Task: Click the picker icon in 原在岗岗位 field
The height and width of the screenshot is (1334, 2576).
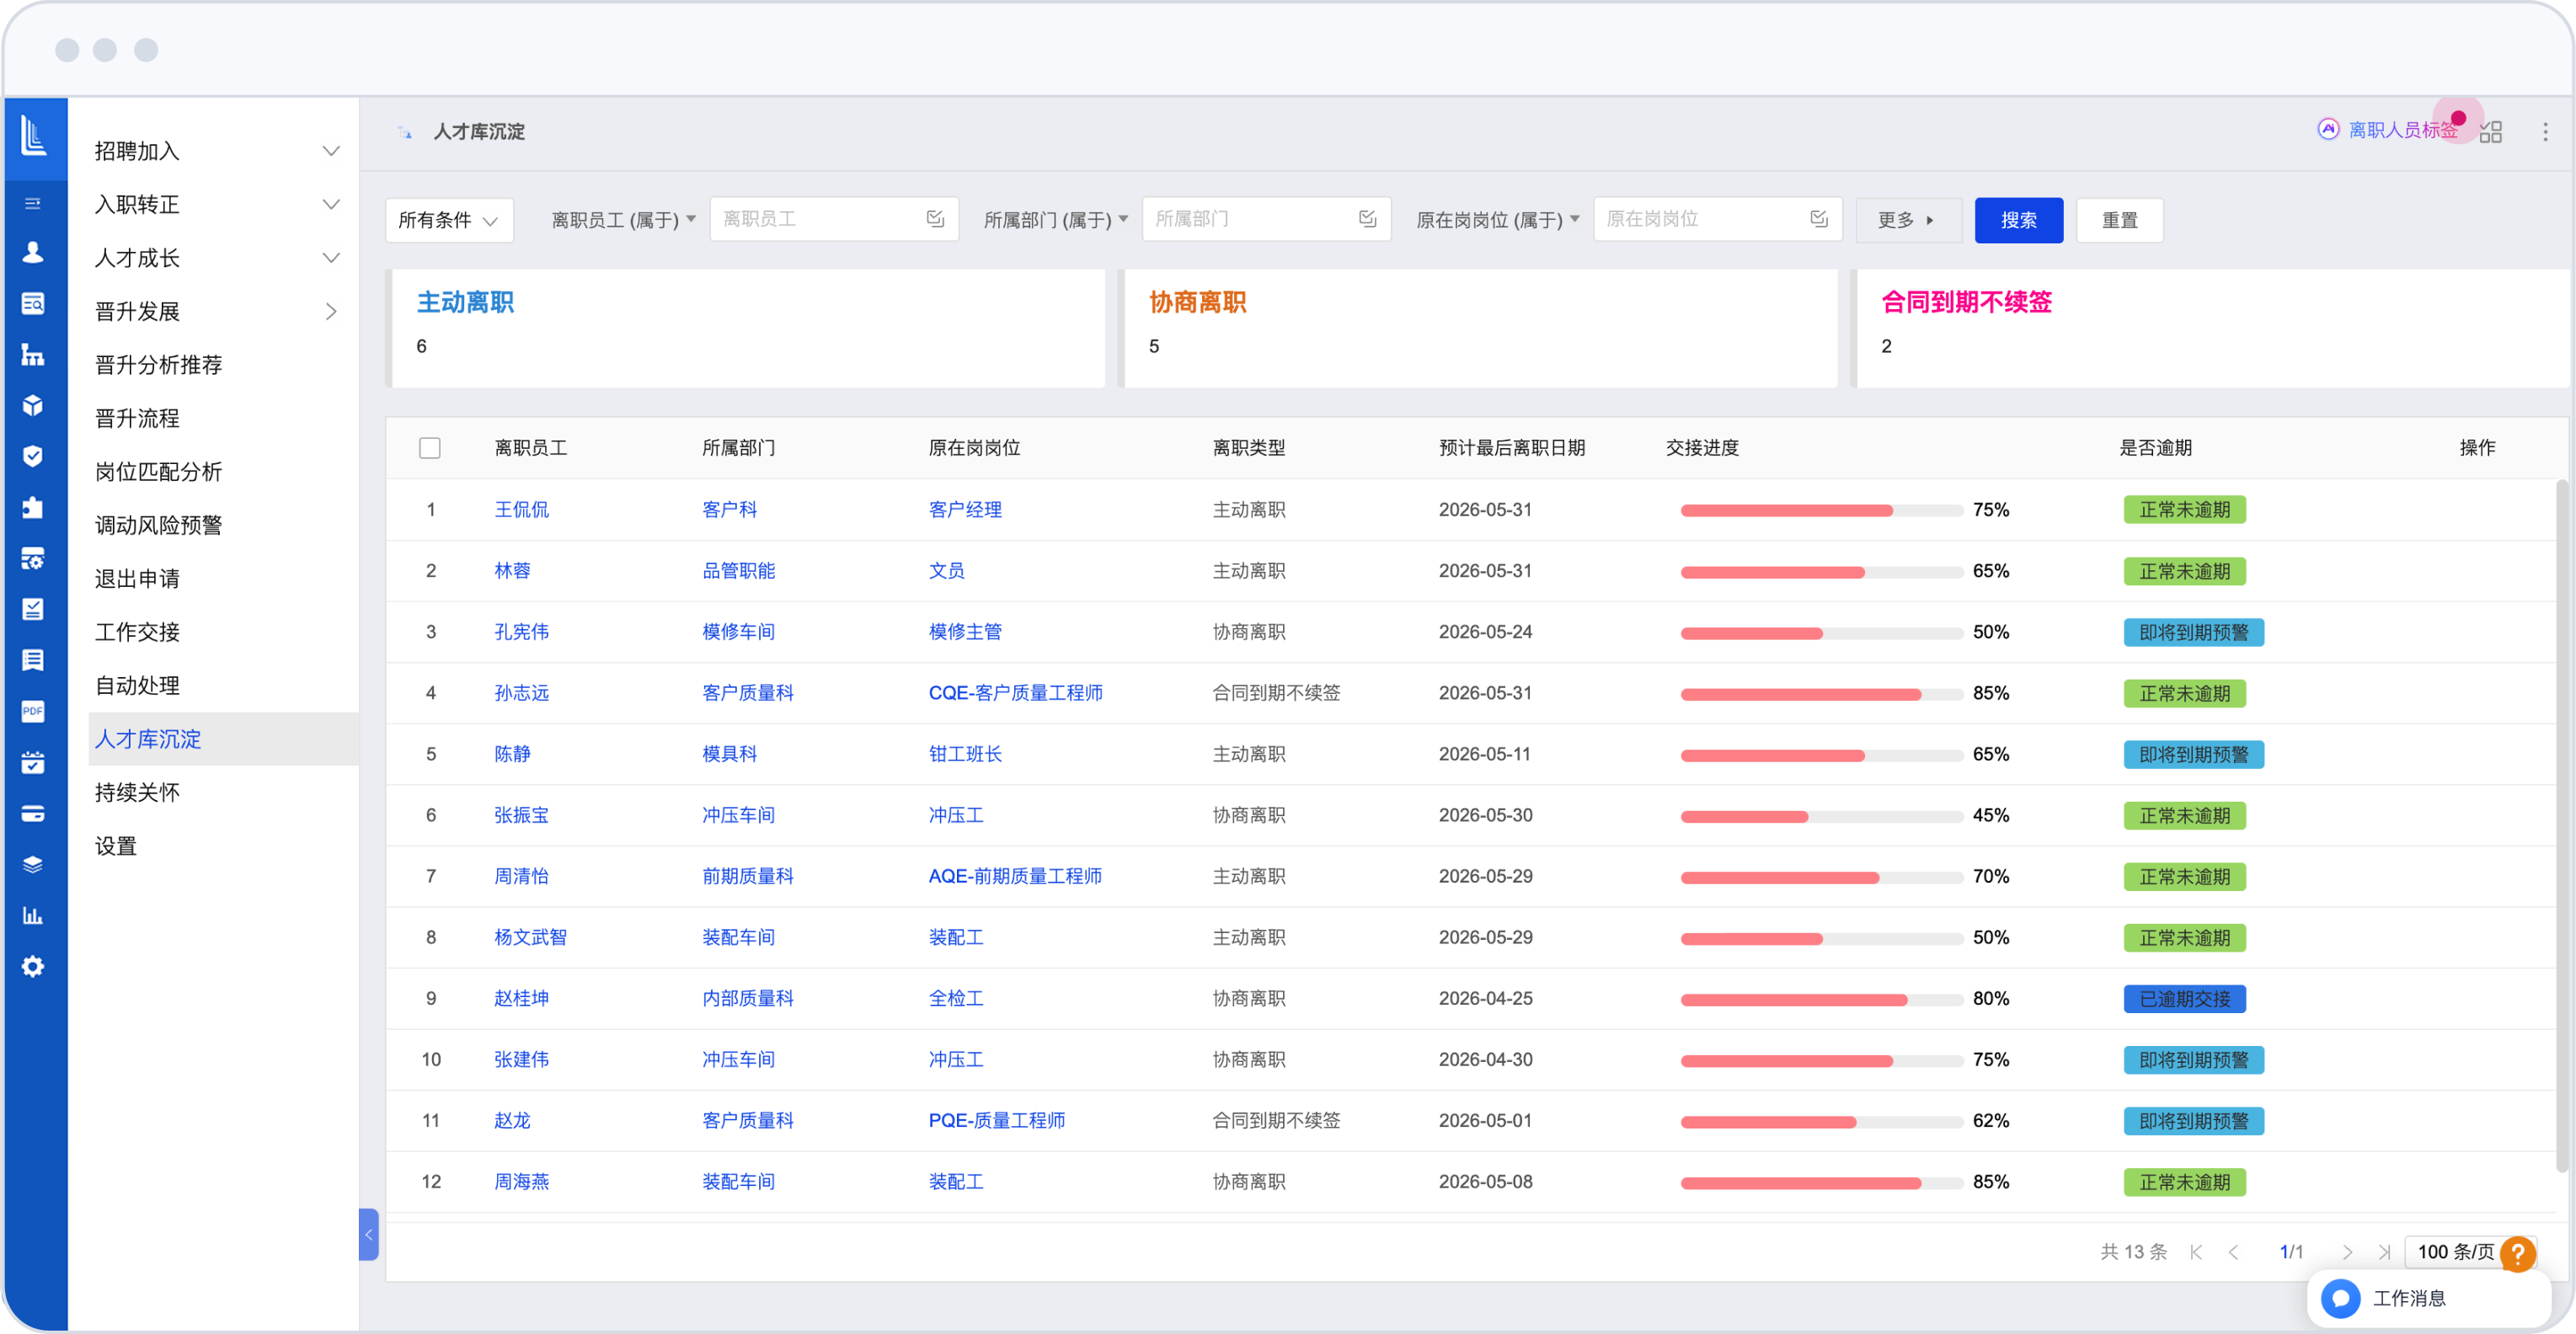Action: point(1819,219)
